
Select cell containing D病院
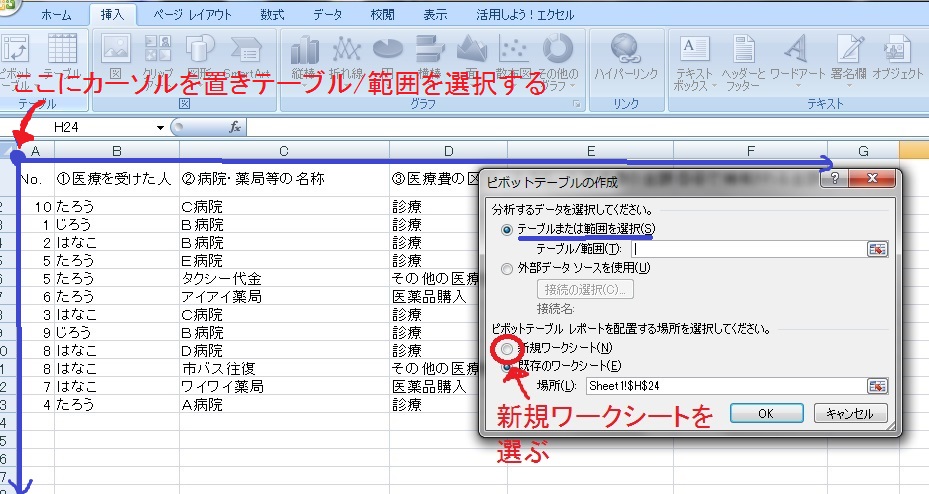[x=284, y=351]
